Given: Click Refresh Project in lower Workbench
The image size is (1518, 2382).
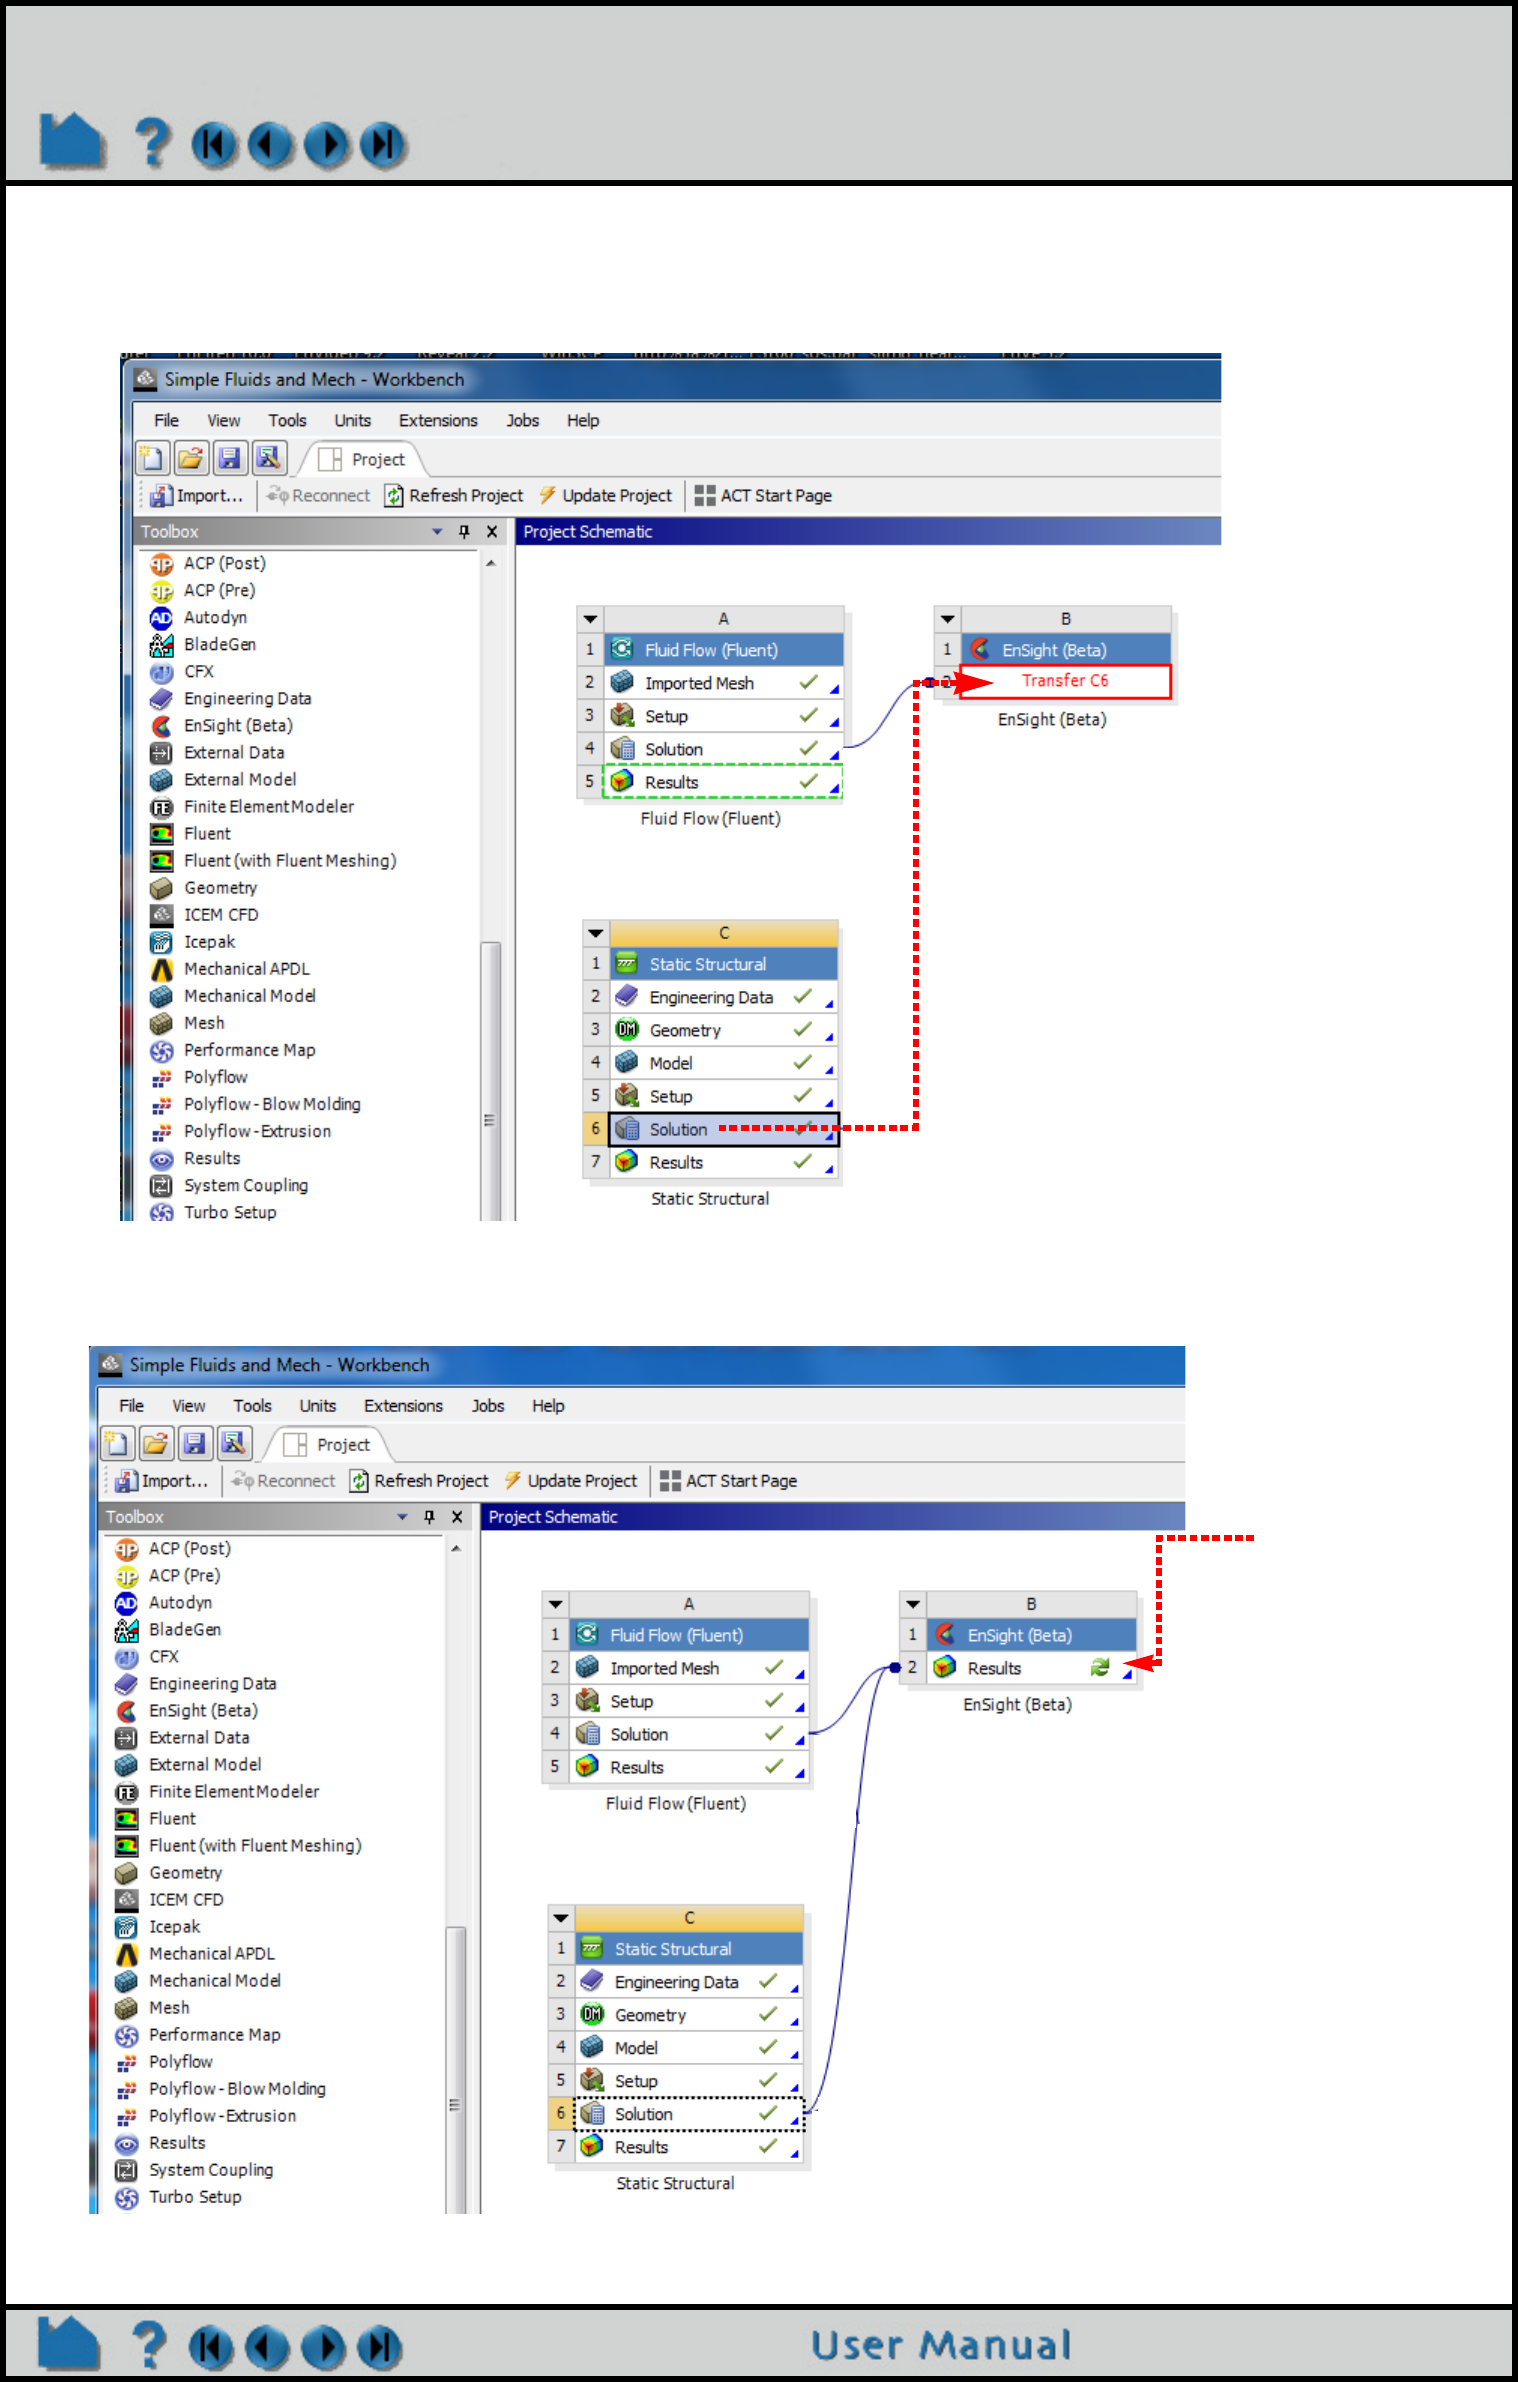Looking at the screenshot, I should click(420, 1480).
